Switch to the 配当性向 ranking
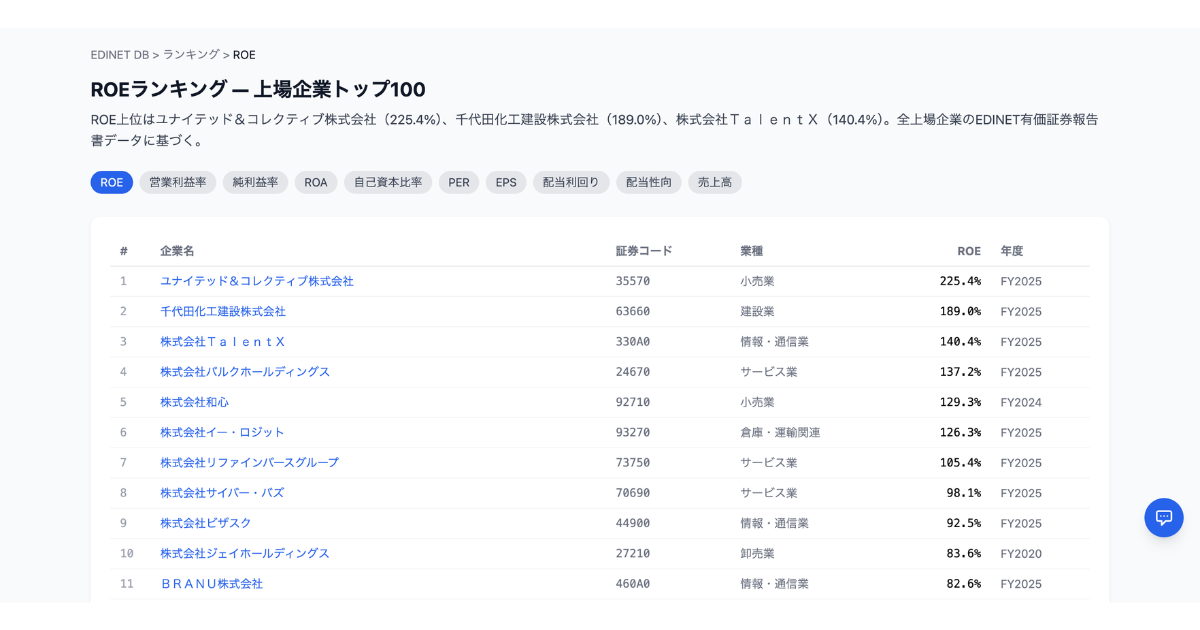The width and height of the screenshot is (1200, 630). (649, 182)
